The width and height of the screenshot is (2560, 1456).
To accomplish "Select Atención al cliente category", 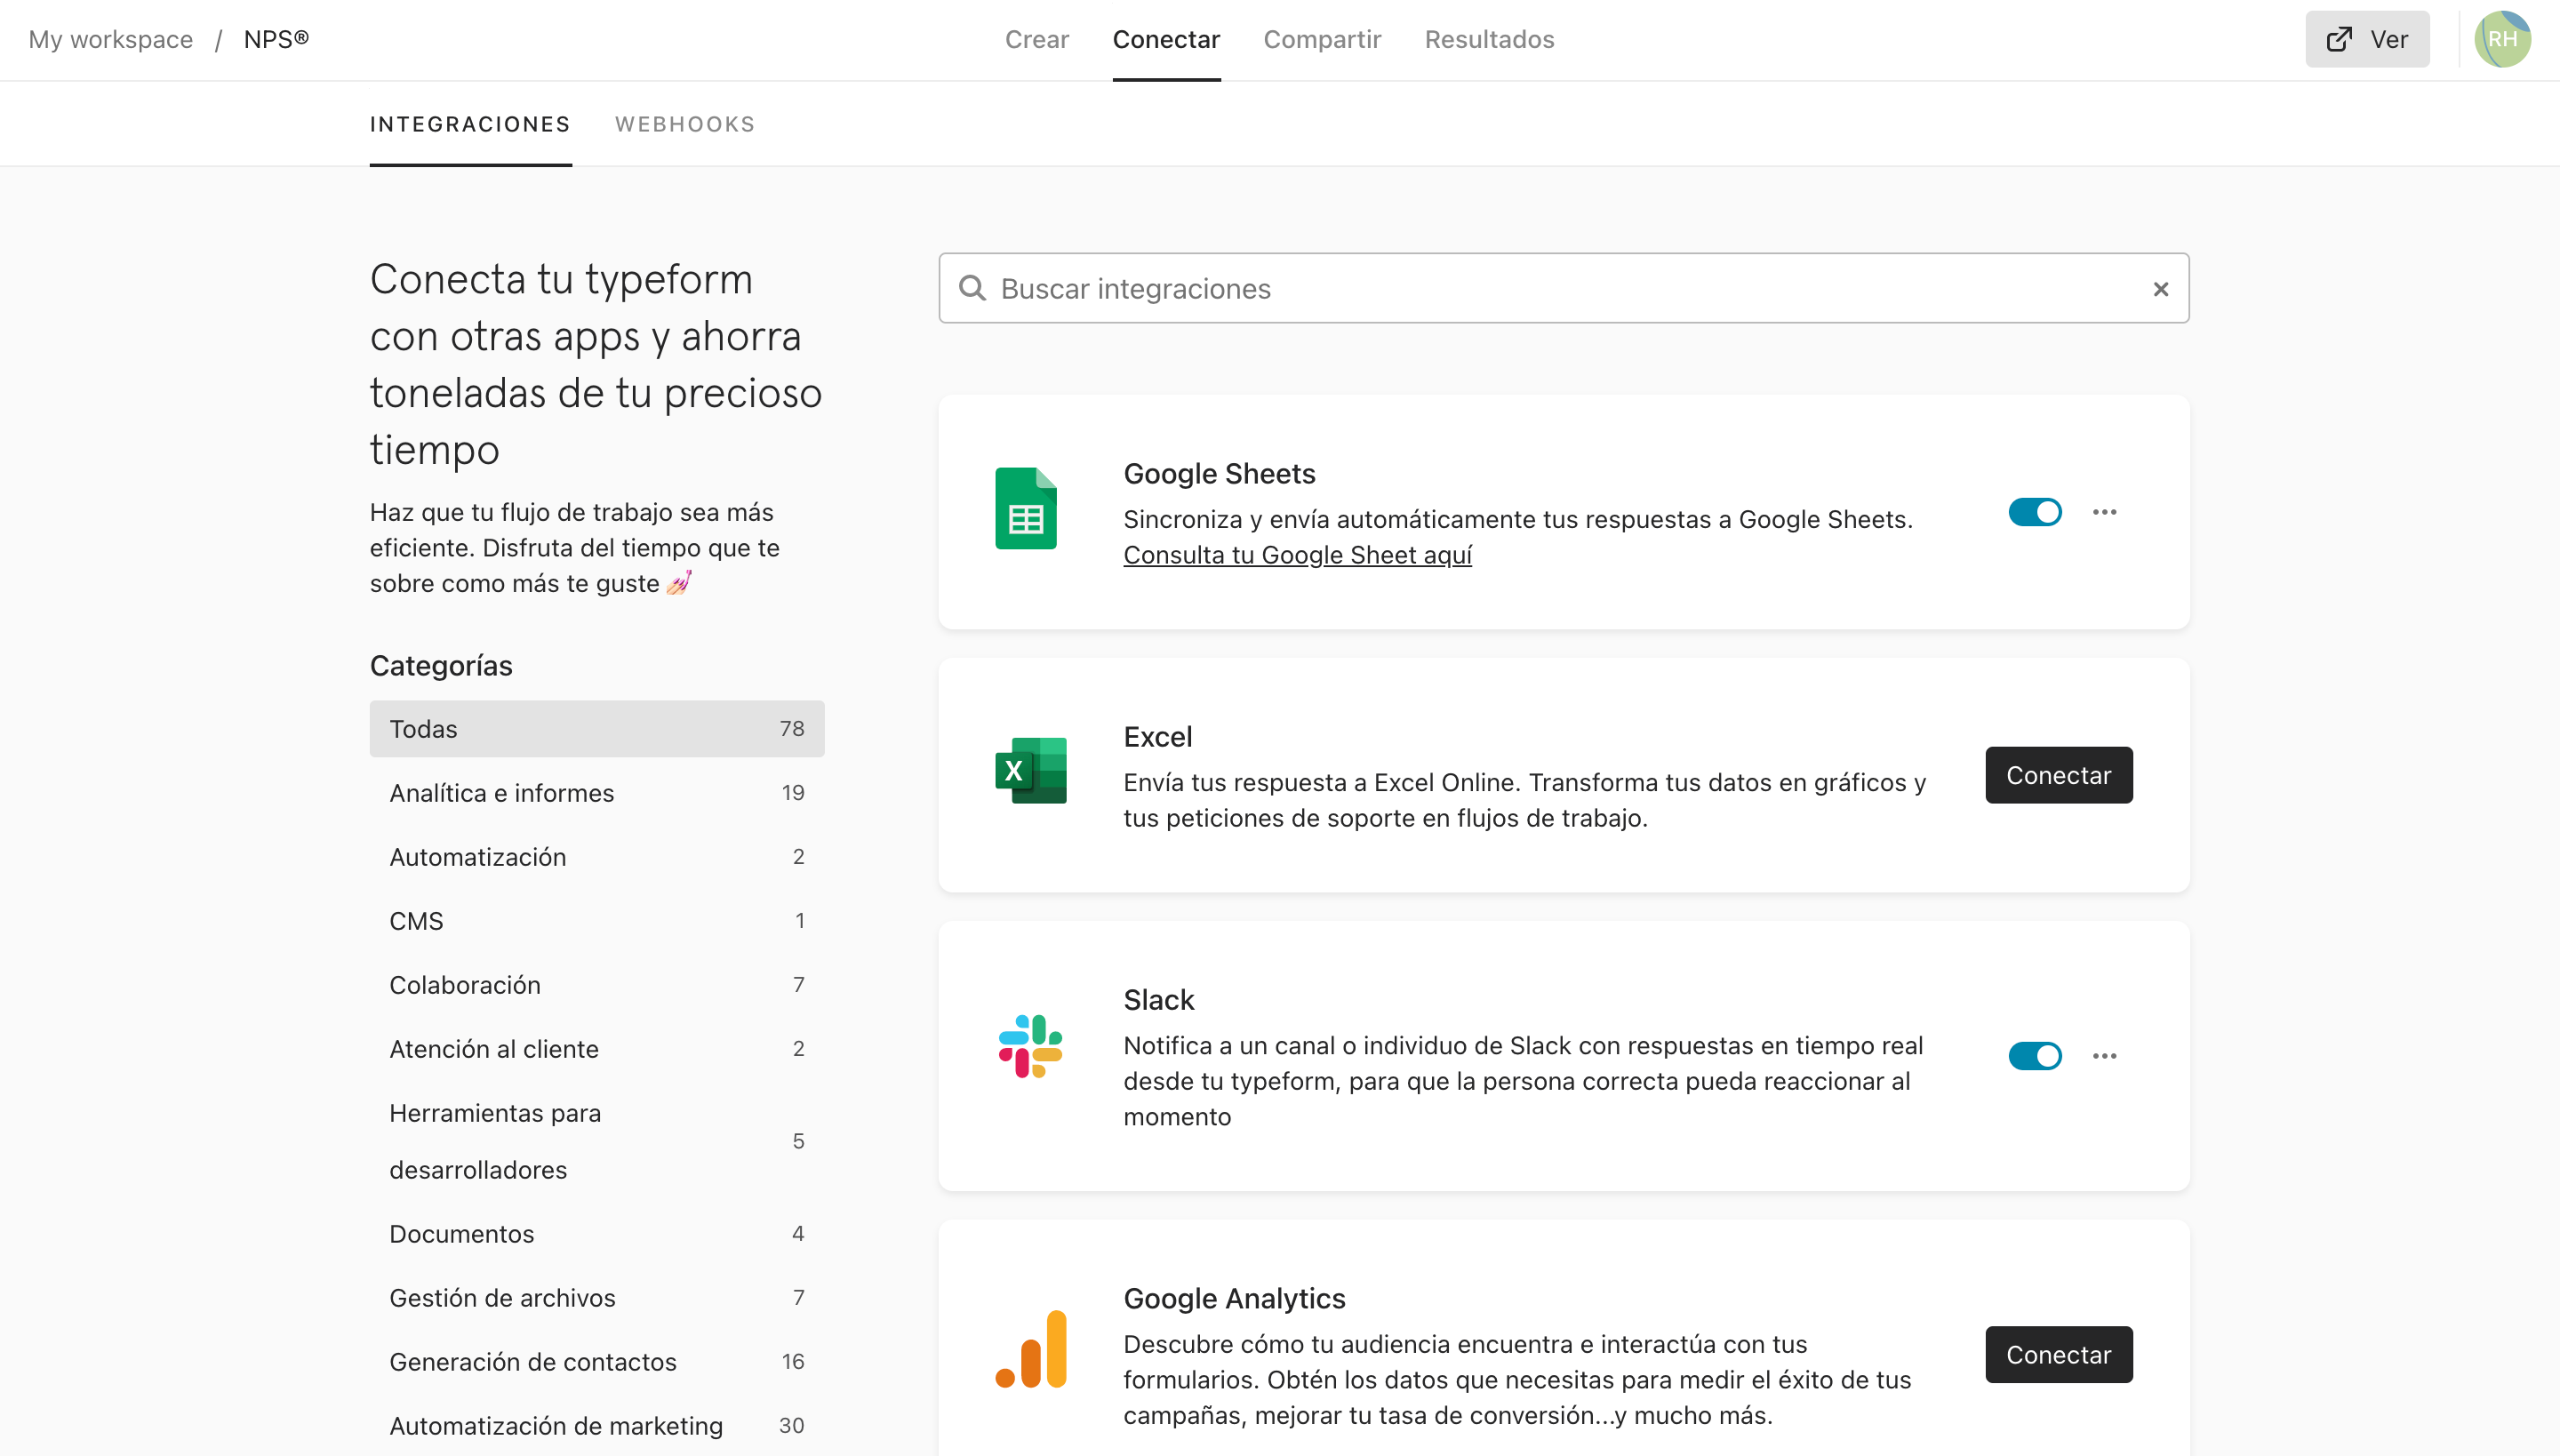I will pos(597,1049).
